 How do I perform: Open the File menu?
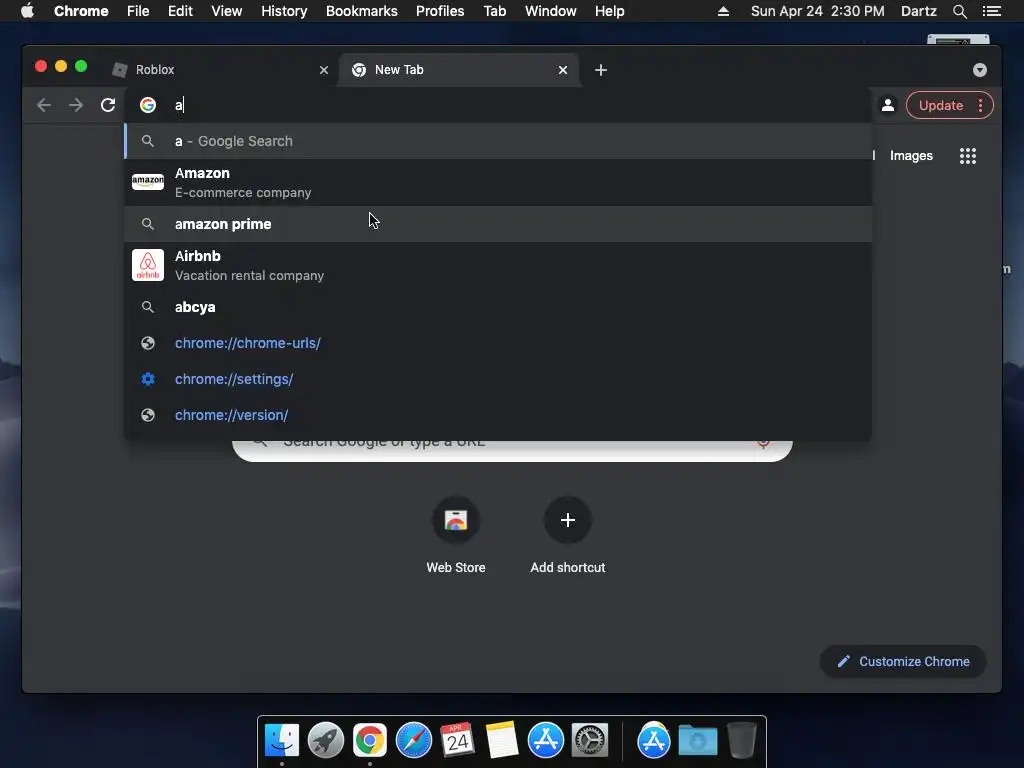click(138, 11)
